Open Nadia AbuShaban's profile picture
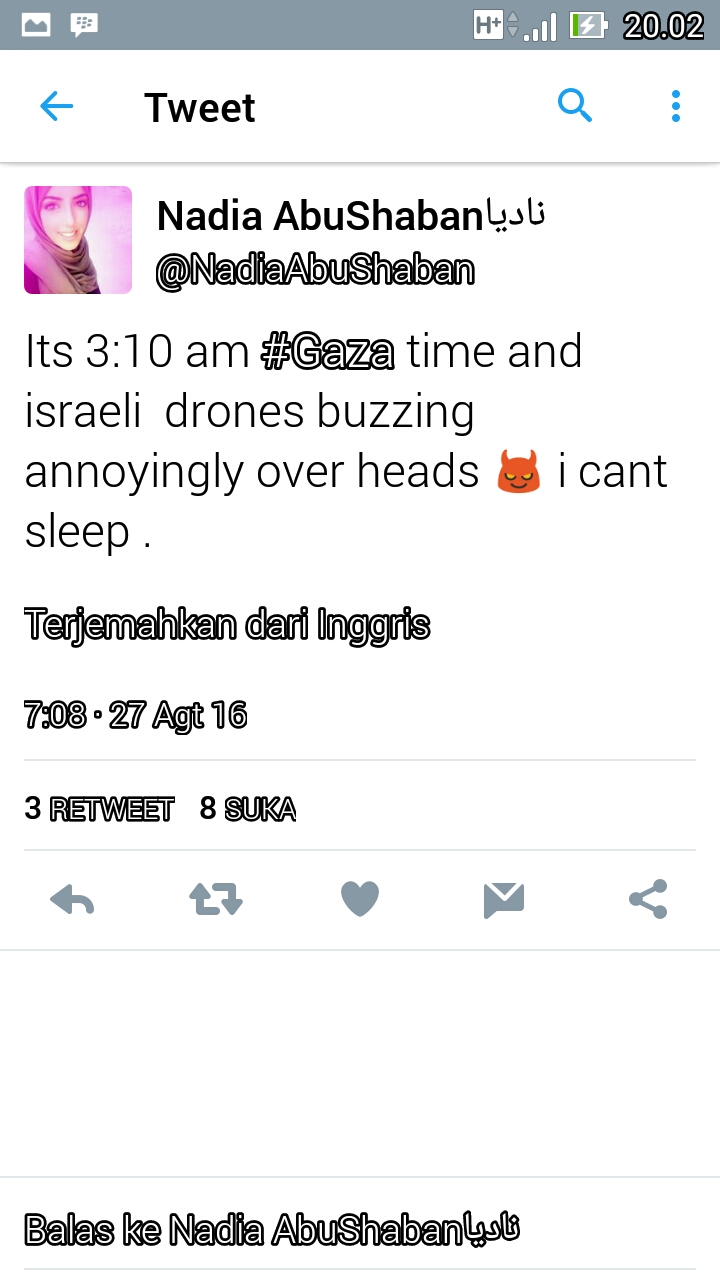 pyautogui.click(x=78, y=240)
